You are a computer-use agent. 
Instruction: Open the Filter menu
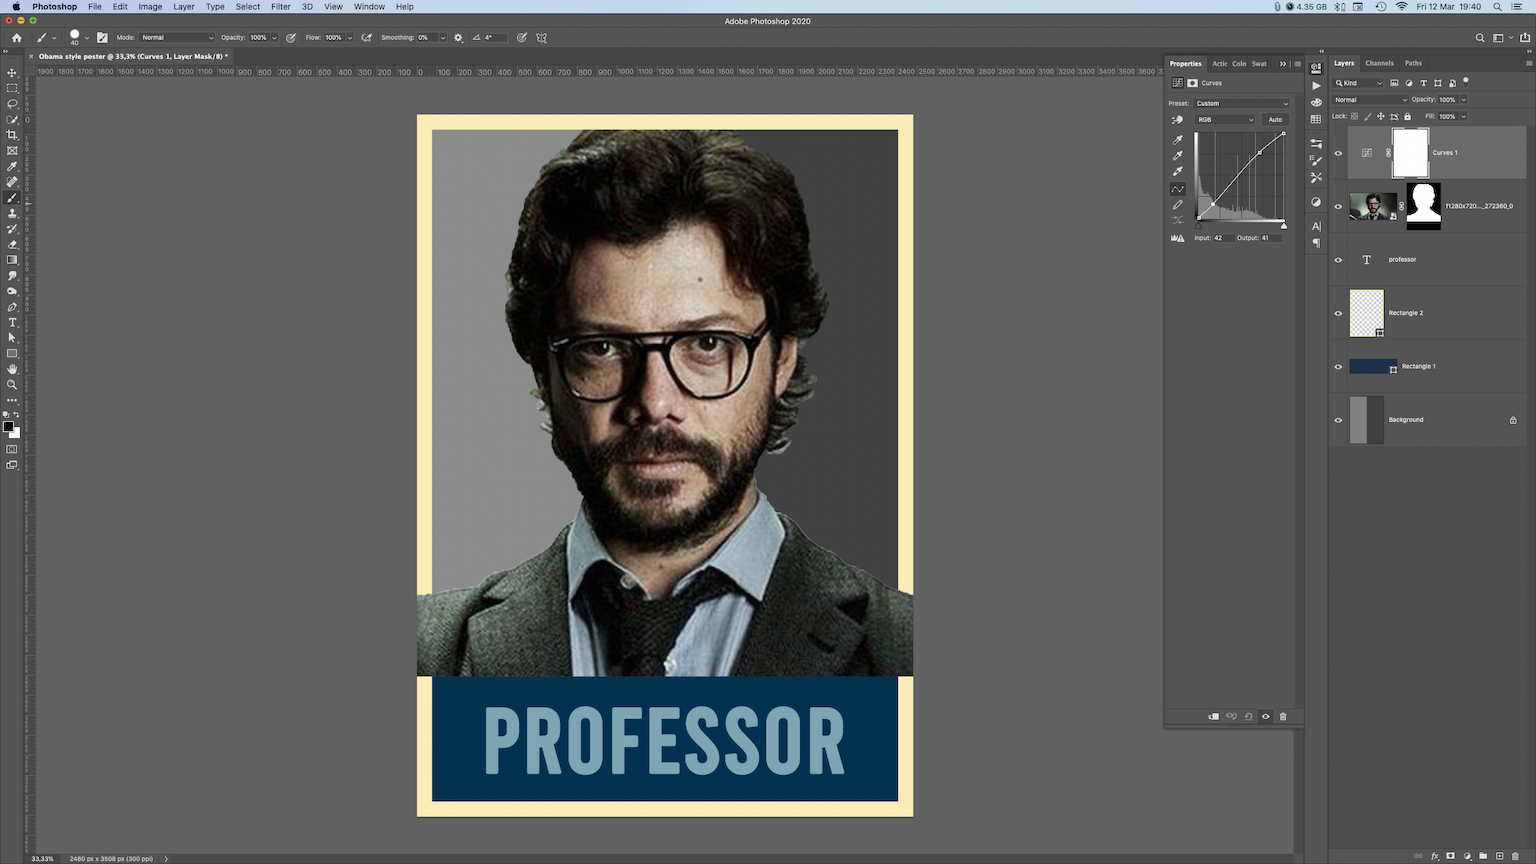[x=280, y=7]
